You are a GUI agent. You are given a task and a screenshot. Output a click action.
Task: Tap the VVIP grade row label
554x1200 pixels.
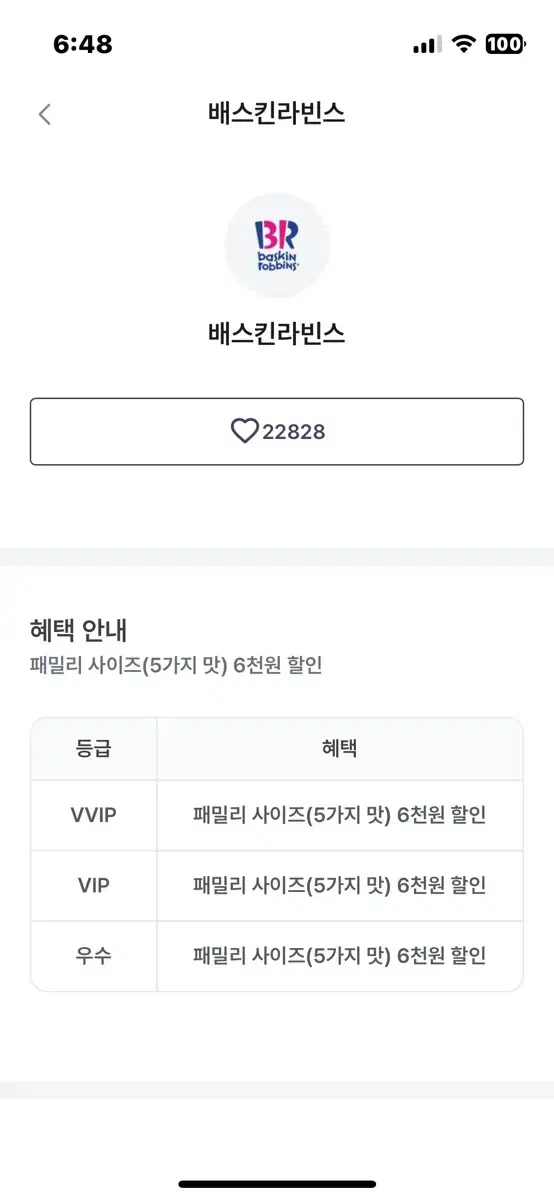[94, 815]
